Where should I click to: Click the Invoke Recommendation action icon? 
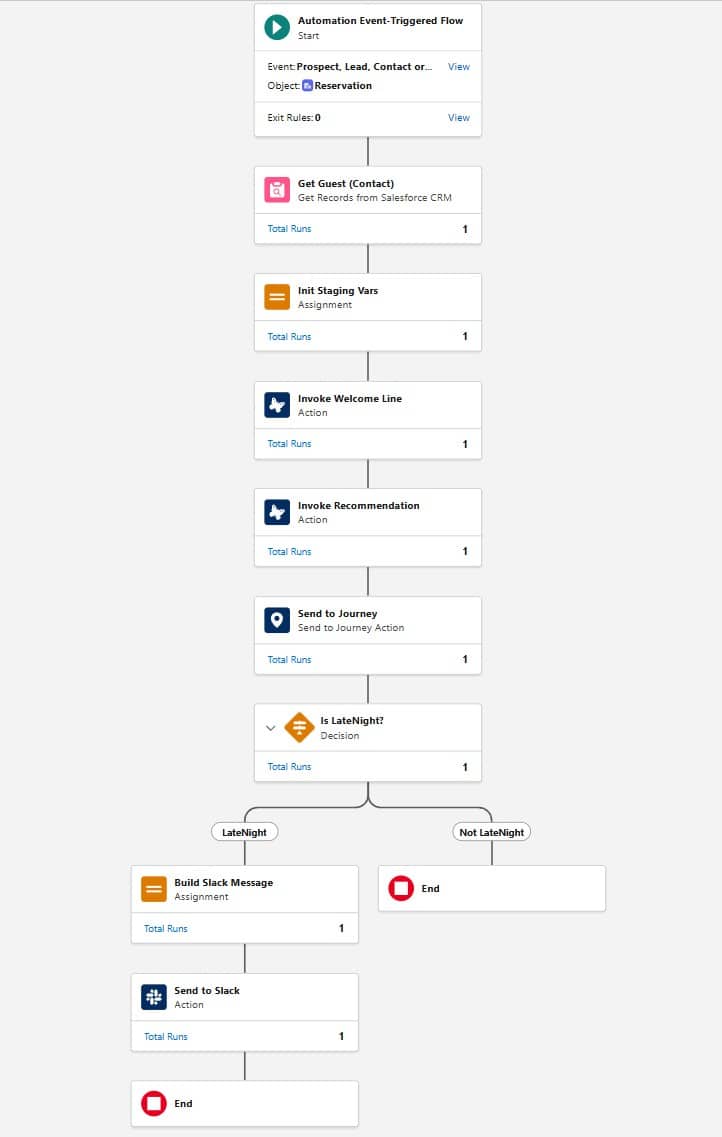pos(277,512)
